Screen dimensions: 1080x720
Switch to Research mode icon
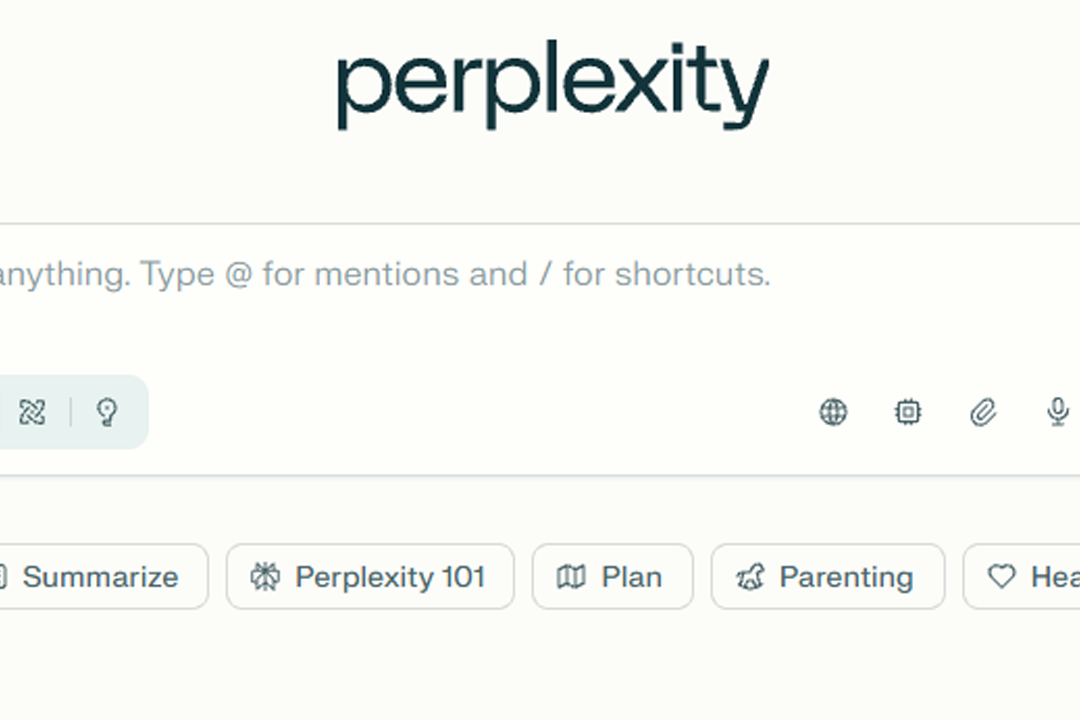32,412
